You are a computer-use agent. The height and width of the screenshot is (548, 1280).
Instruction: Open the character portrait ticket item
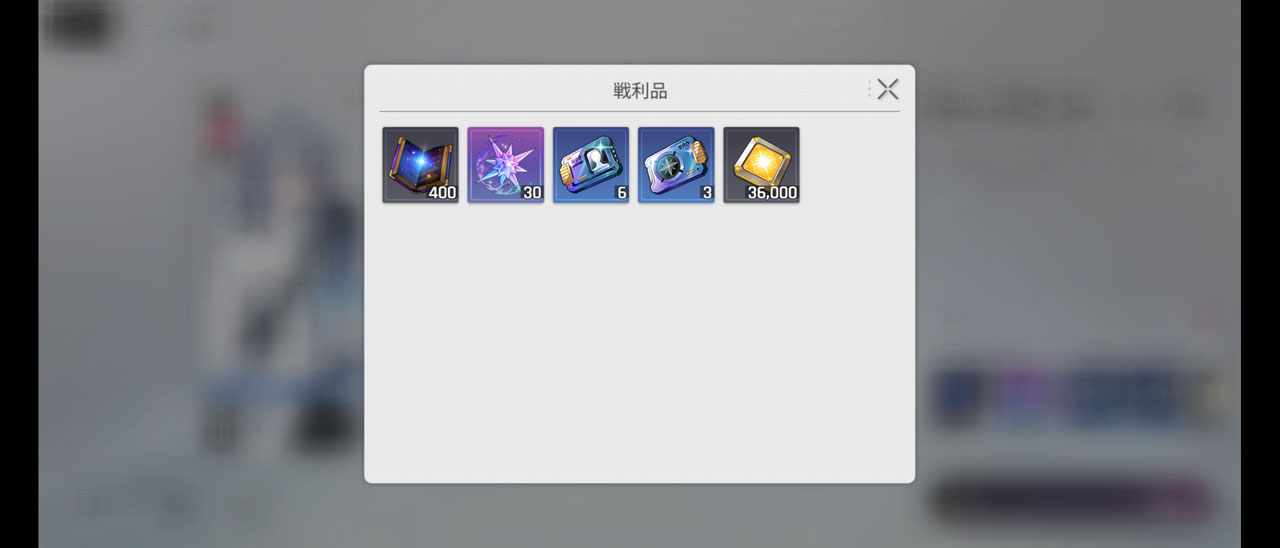pyautogui.click(x=591, y=164)
